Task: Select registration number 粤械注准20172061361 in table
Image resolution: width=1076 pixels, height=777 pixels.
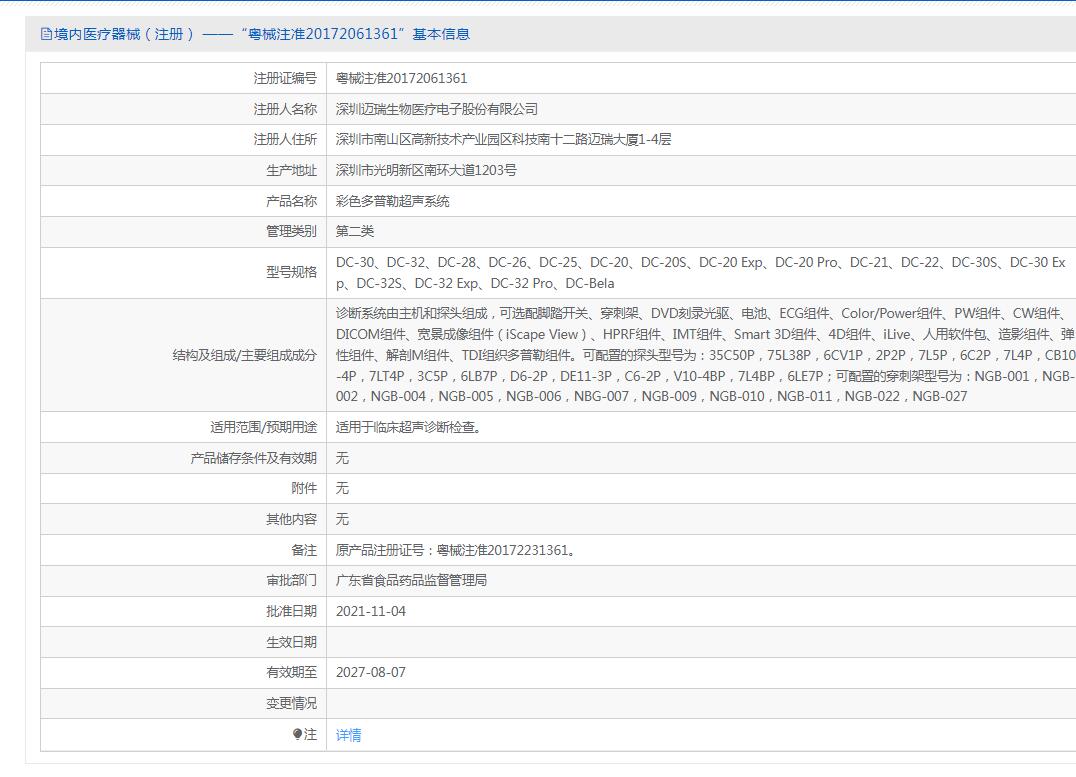Action: (401, 78)
